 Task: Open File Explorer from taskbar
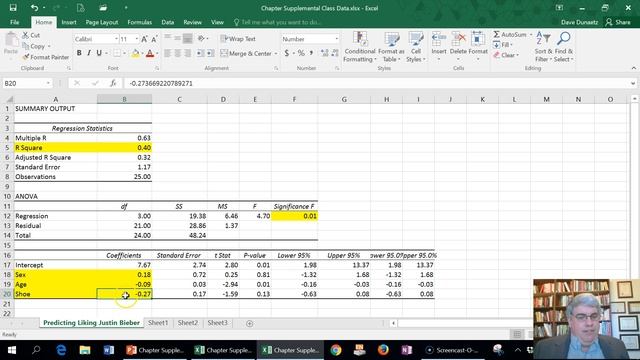[85, 350]
